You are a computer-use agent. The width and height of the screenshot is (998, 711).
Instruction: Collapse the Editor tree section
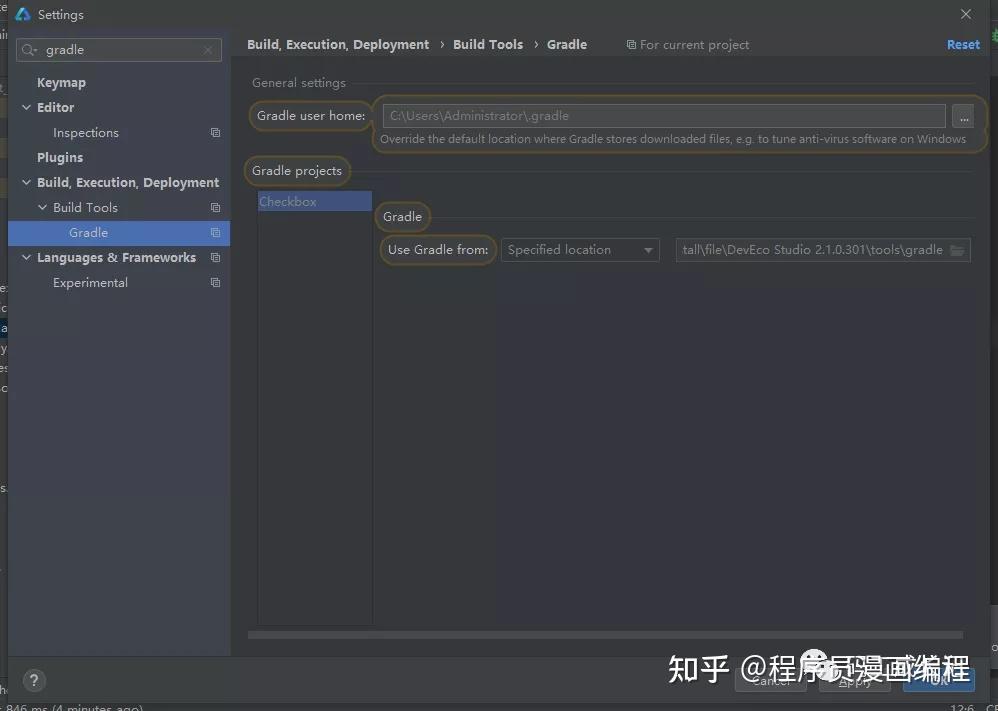[26, 108]
